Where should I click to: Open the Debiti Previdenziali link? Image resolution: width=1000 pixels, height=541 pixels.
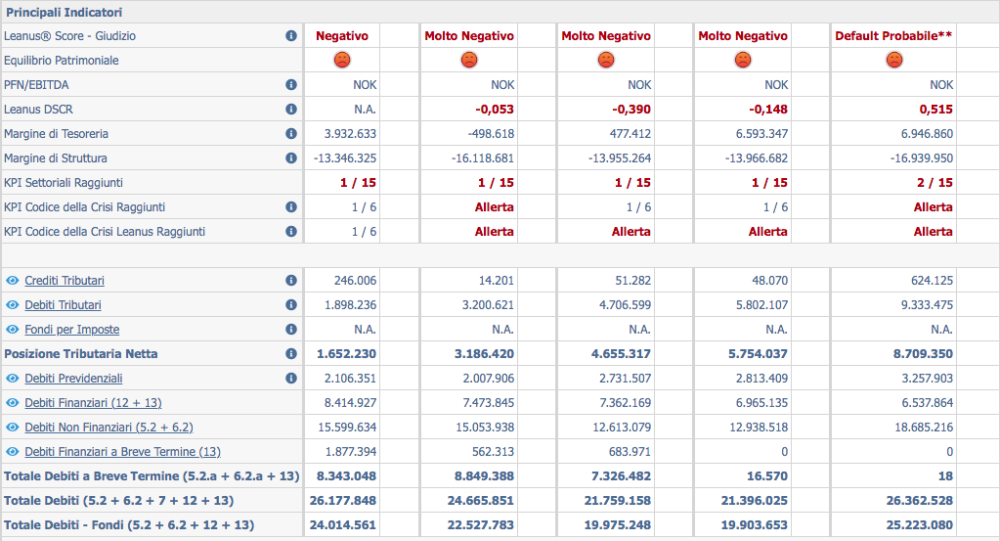tap(73, 378)
